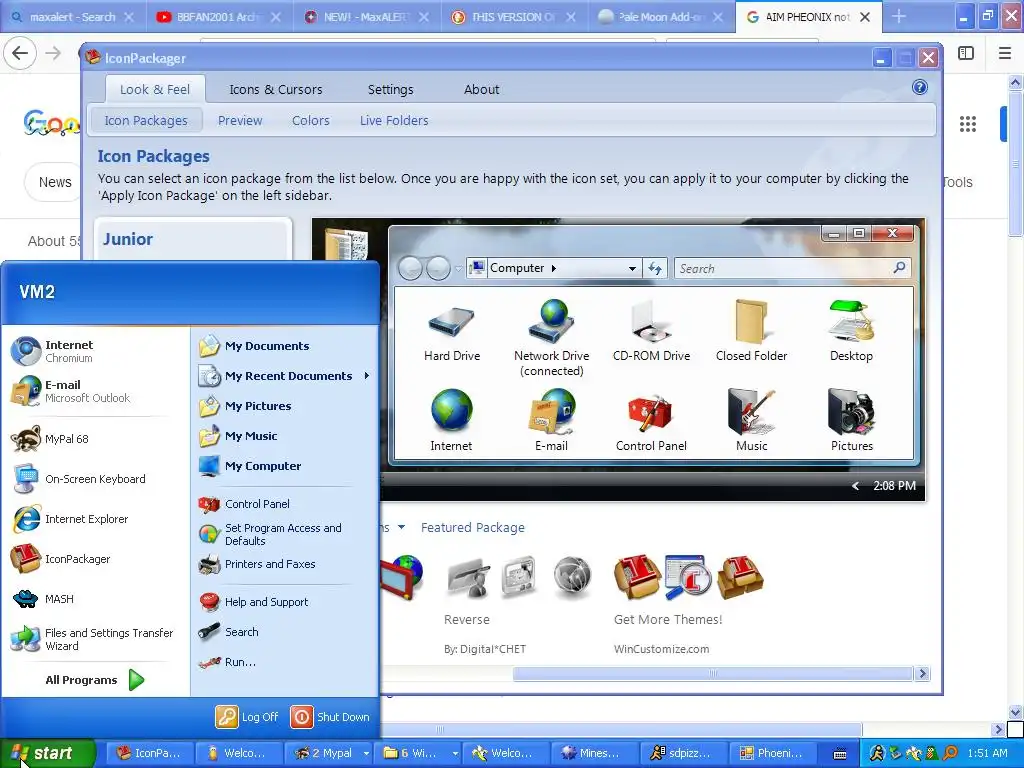Click Featured Package link

point(472,527)
